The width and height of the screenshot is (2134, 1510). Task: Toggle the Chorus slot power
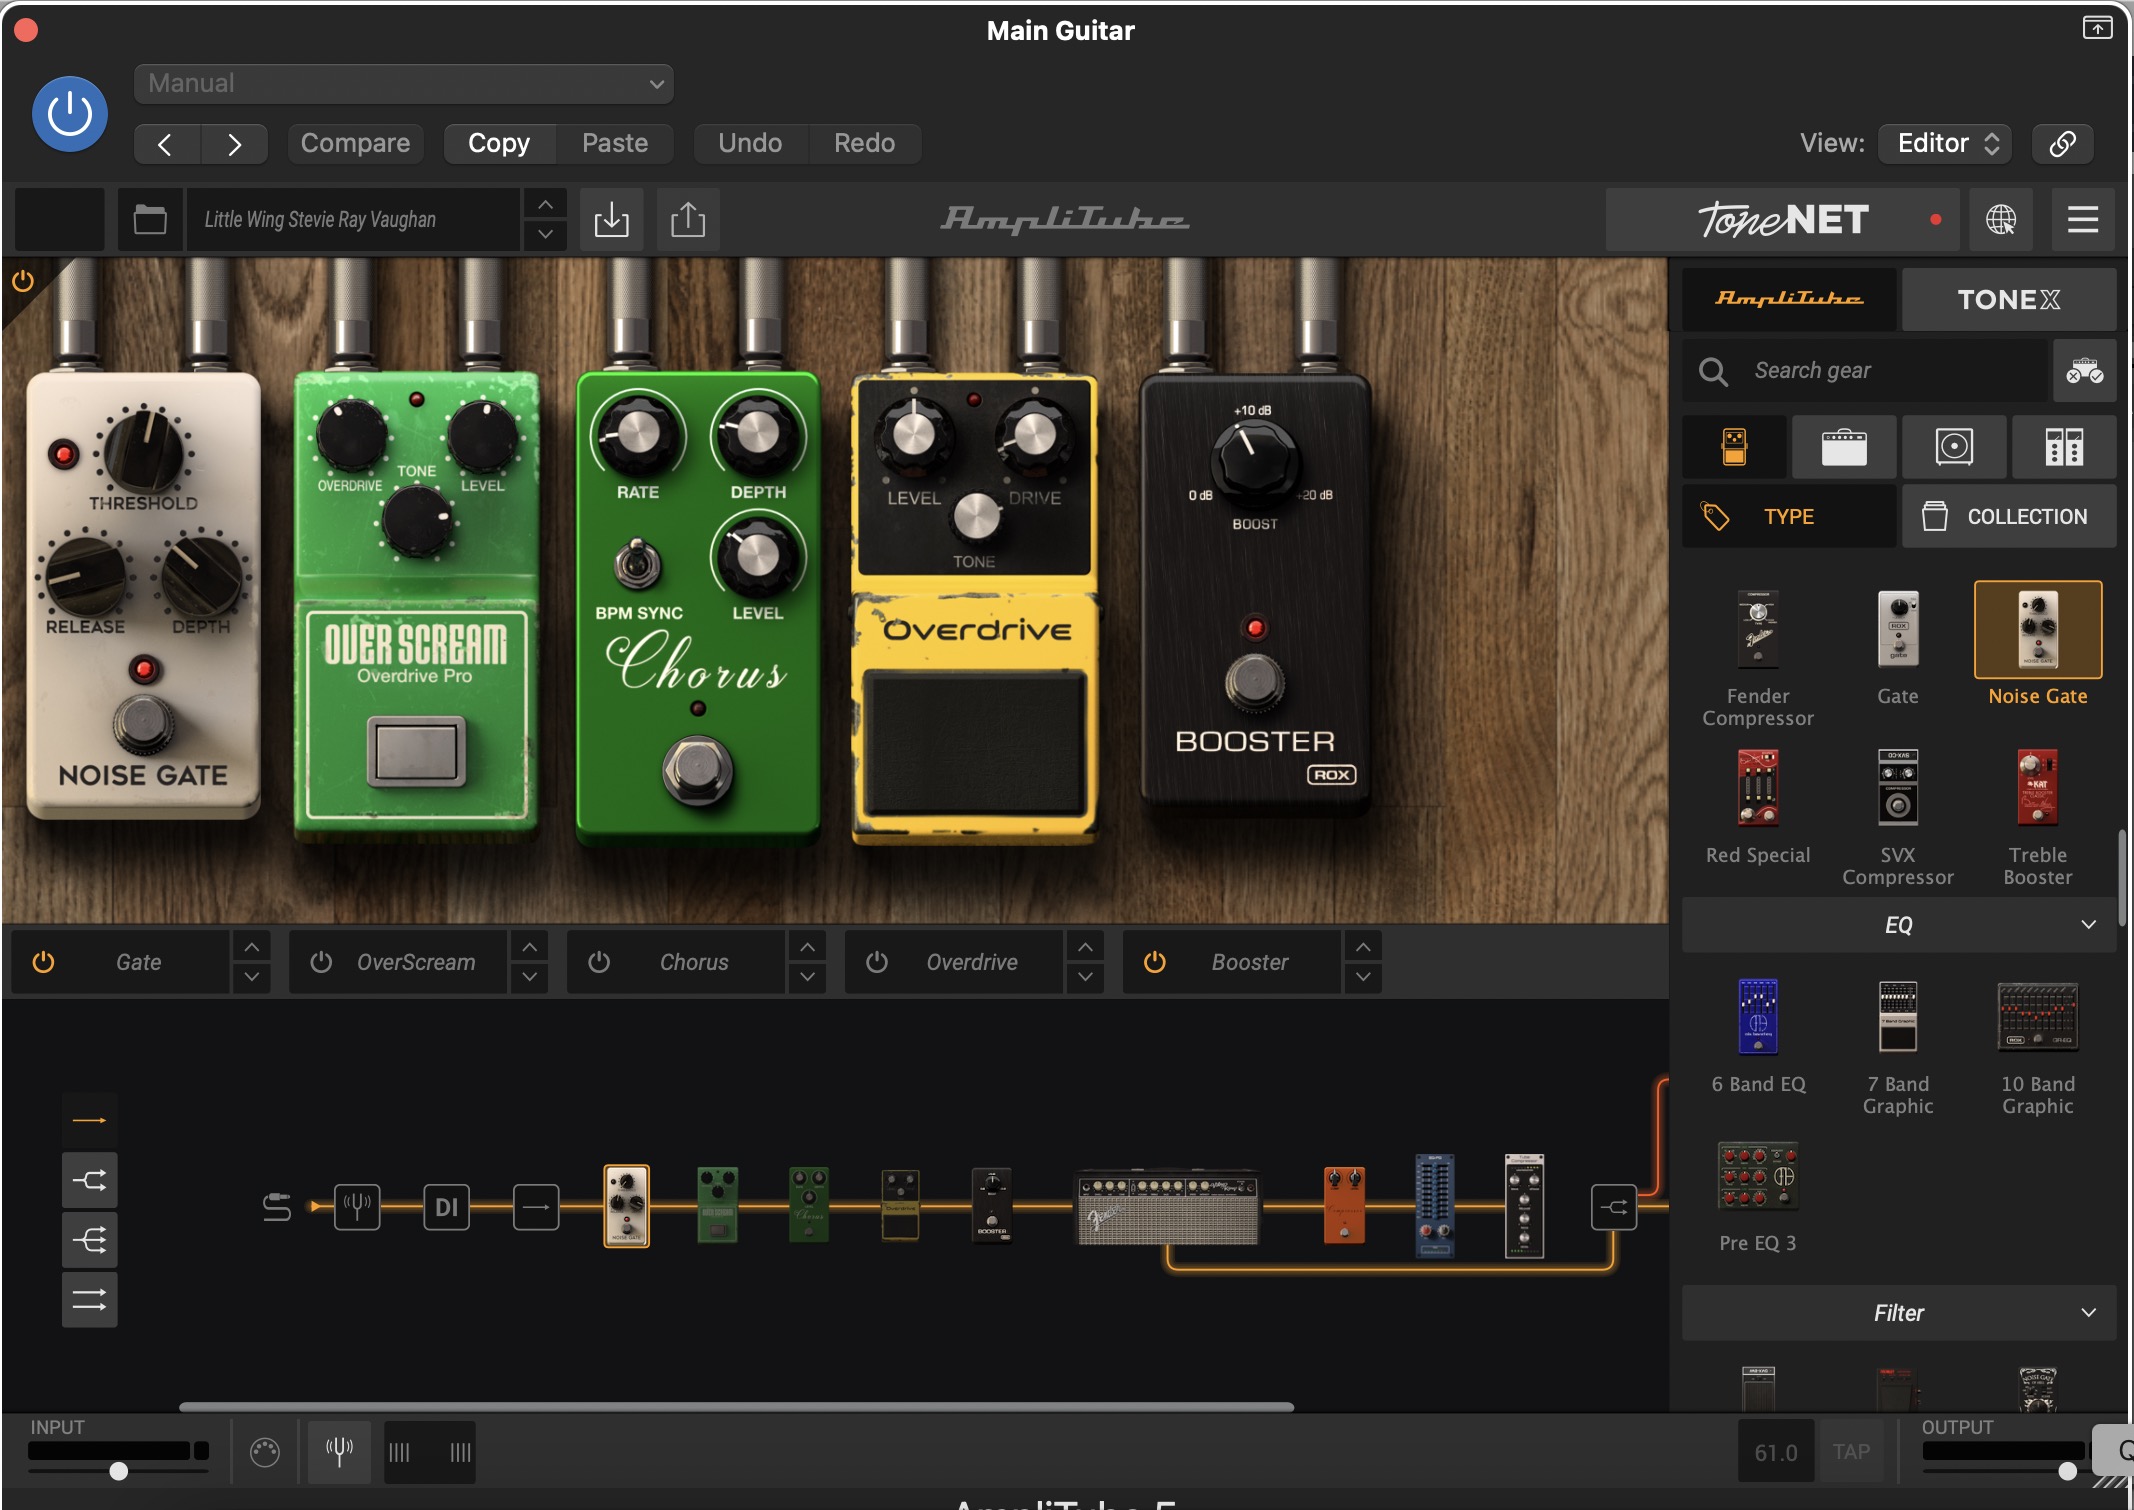[599, 962]
